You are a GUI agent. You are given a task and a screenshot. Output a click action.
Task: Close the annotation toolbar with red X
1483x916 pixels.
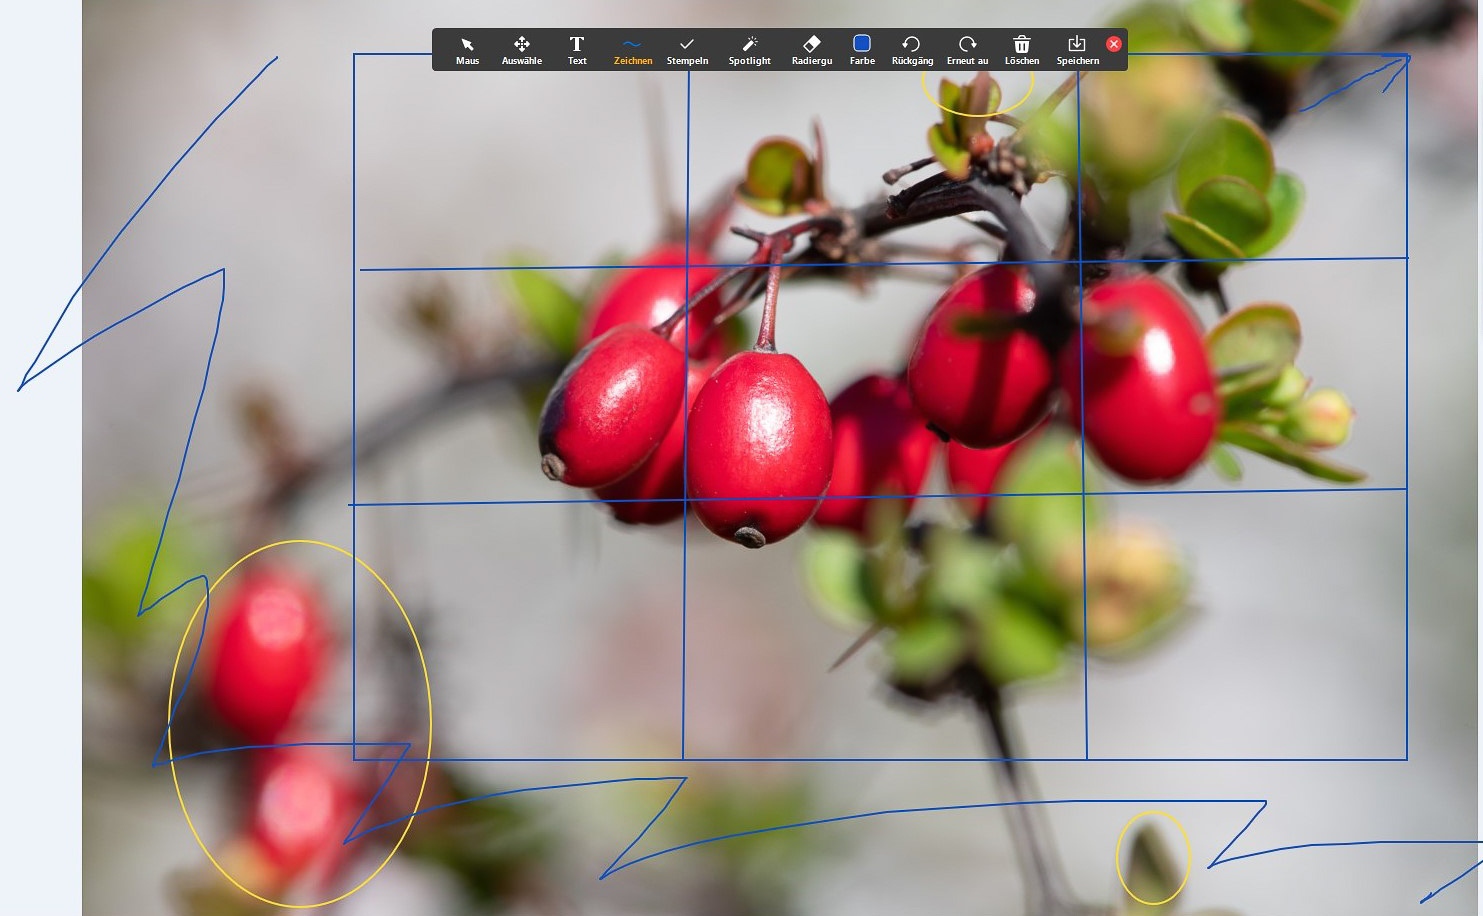click(1114, 44)
